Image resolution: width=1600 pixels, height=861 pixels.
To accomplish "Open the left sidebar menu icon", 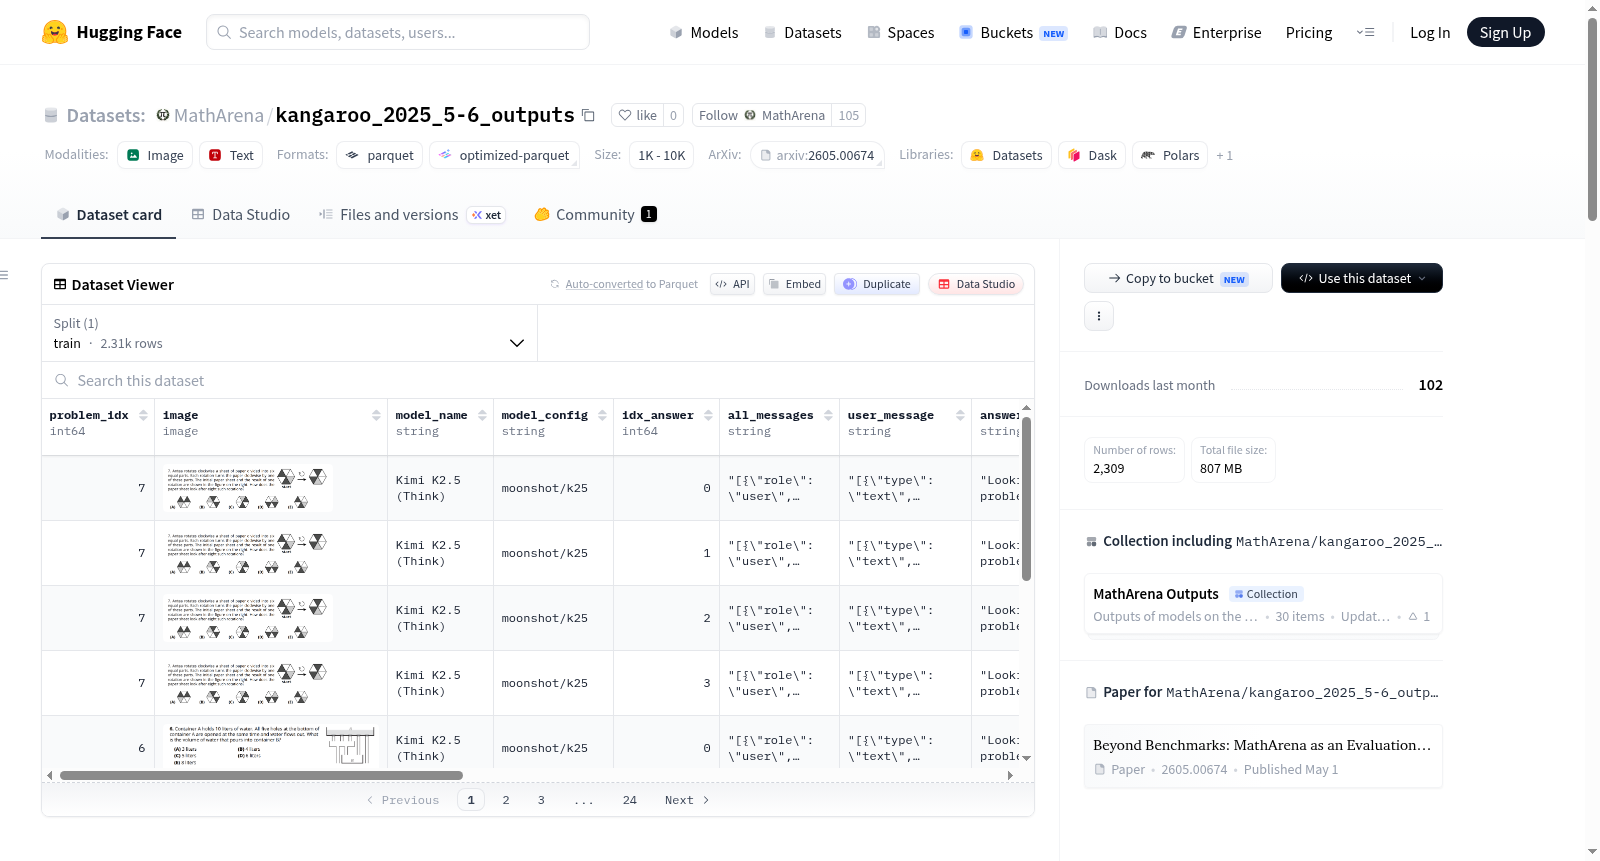I will pos(4,275).
